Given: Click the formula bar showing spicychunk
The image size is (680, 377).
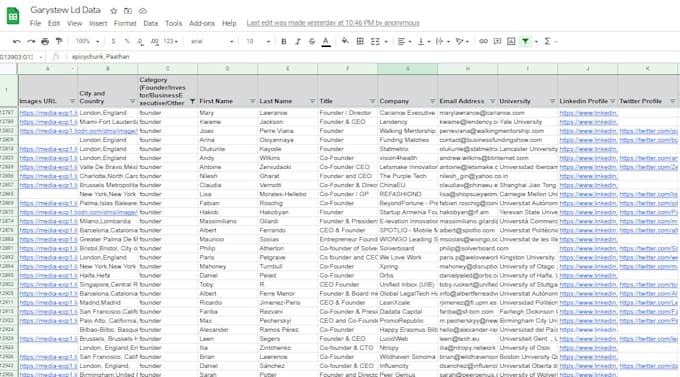Looking at the screenshot, I should click(373, 57).
